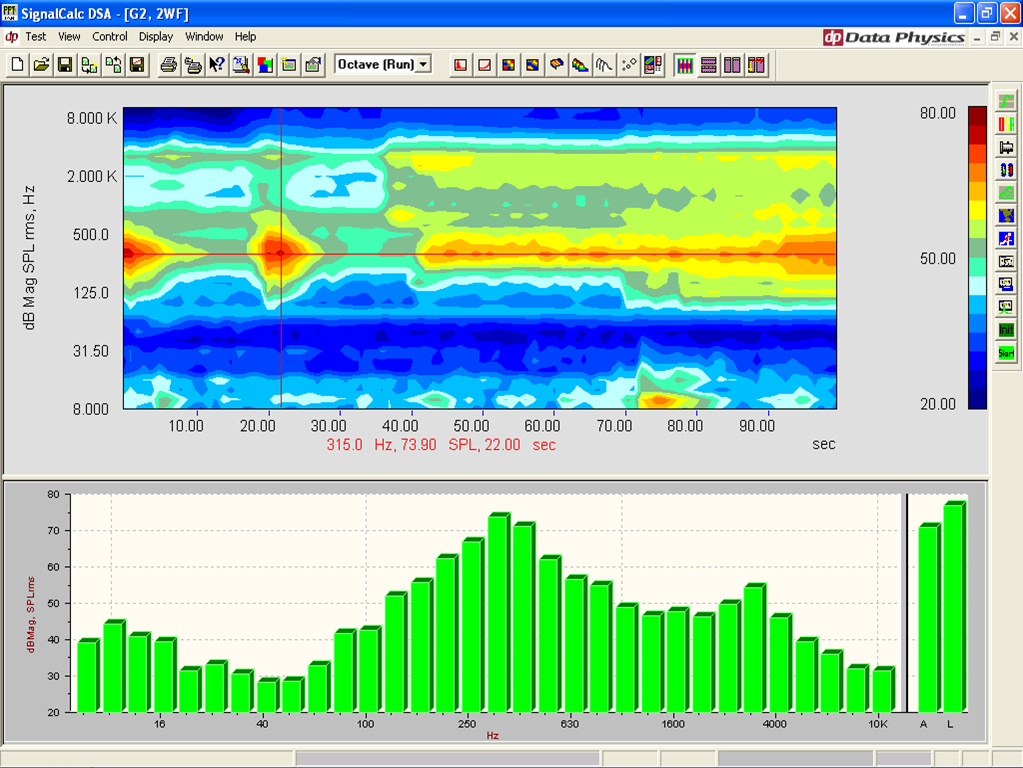Open the Display menu
1023x768 pixels.
click(156, 37)
